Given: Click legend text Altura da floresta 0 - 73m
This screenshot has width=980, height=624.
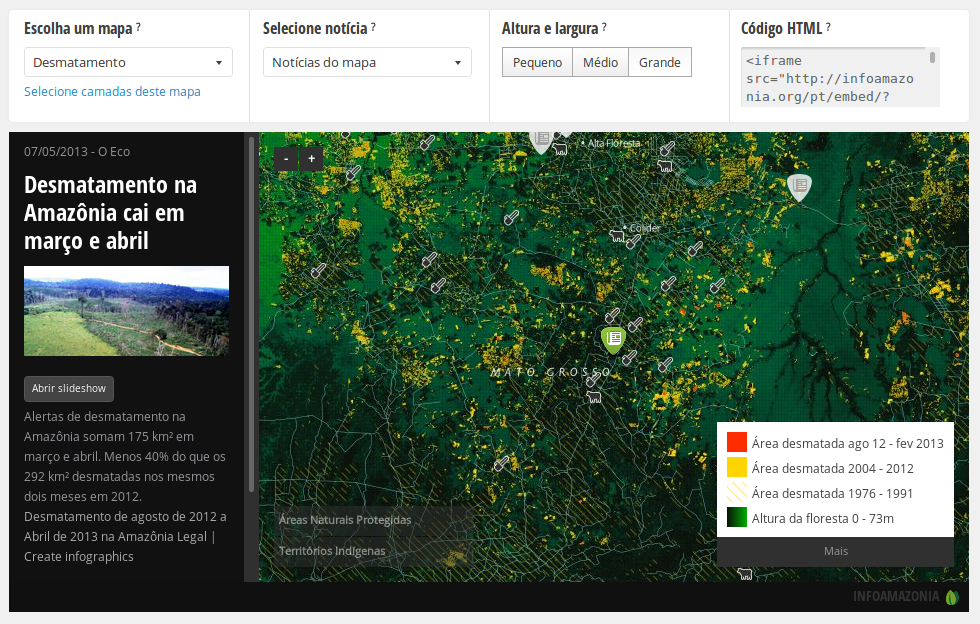Looking at the screenshot, I should pos(822,518).
